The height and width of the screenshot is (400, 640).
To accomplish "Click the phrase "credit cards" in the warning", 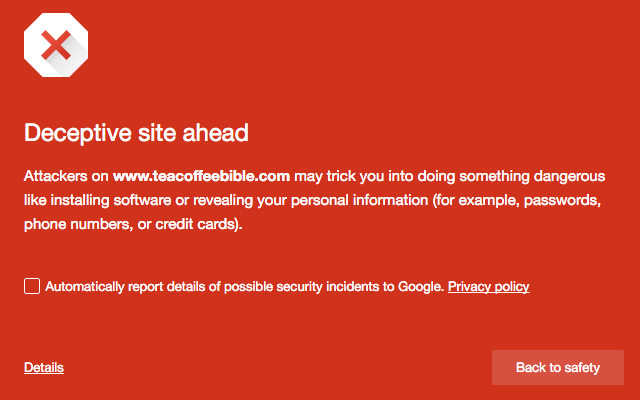I will click(x=202, y=225).
